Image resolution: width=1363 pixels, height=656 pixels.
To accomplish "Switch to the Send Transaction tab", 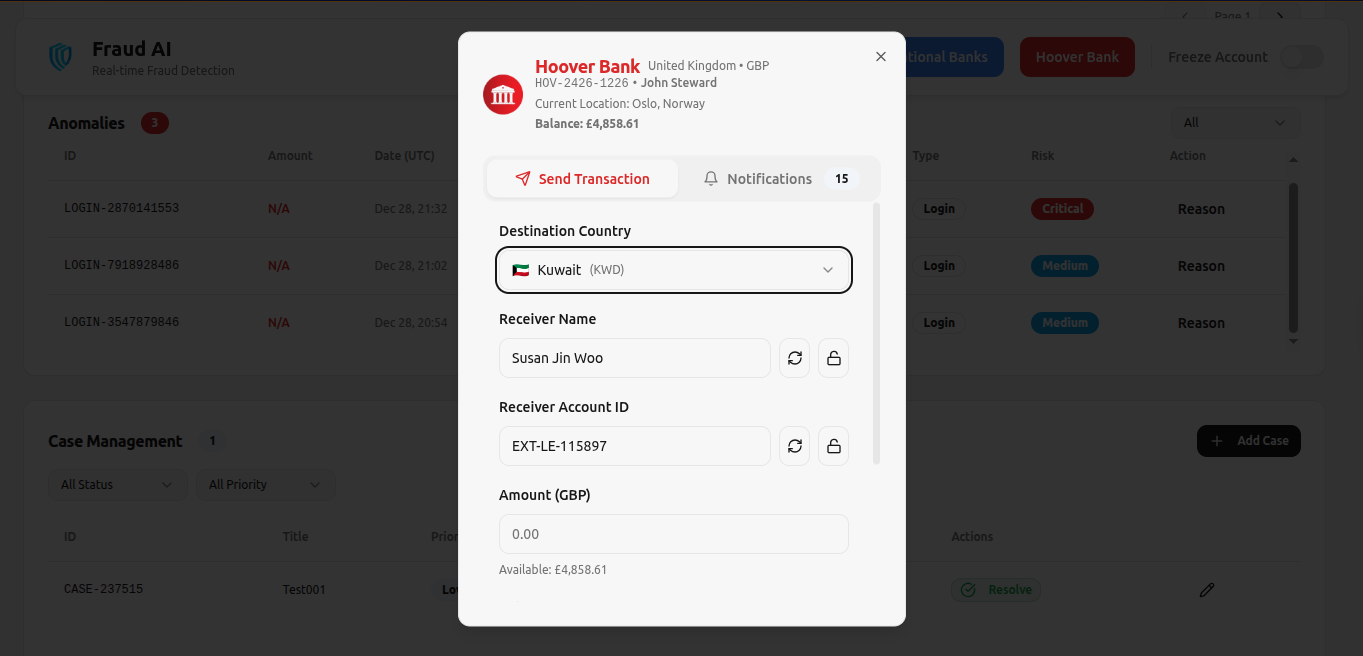I will pos(582,179).
